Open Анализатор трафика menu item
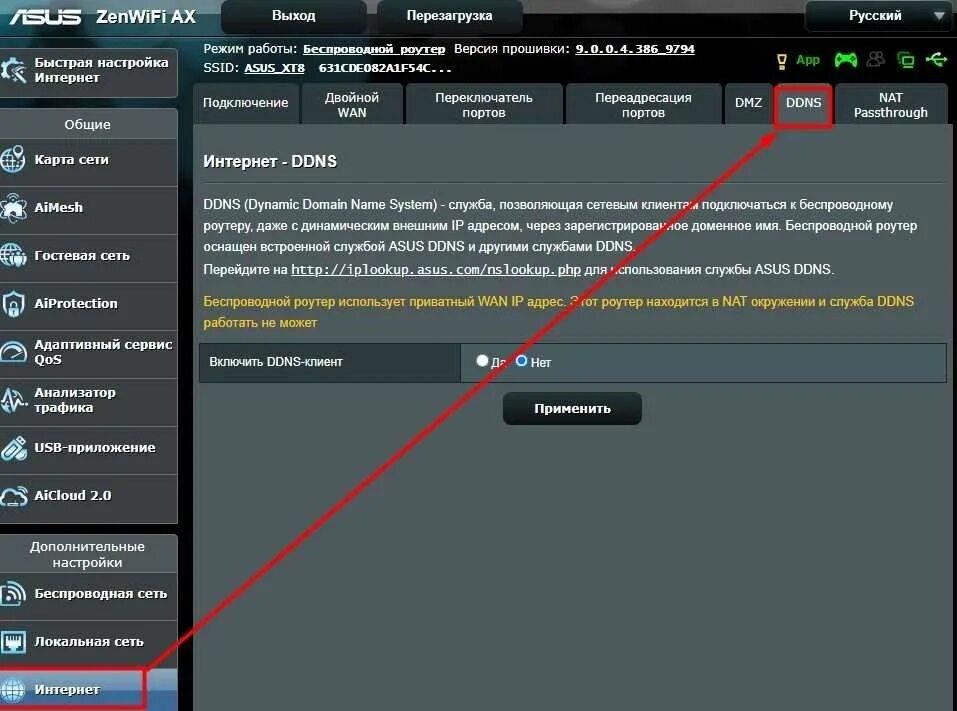Screen dimensions: 957x711 point(88,400)
